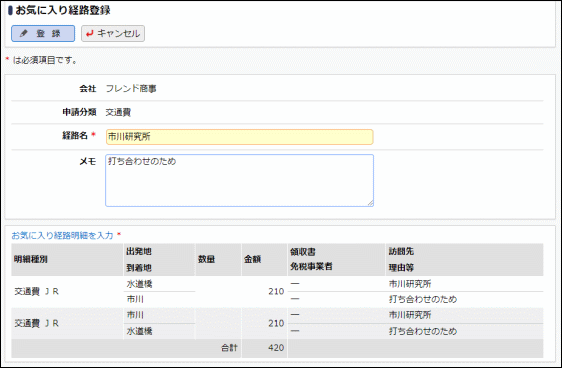Click second row 訪問先 市川研究所

[x=410, y=315]
